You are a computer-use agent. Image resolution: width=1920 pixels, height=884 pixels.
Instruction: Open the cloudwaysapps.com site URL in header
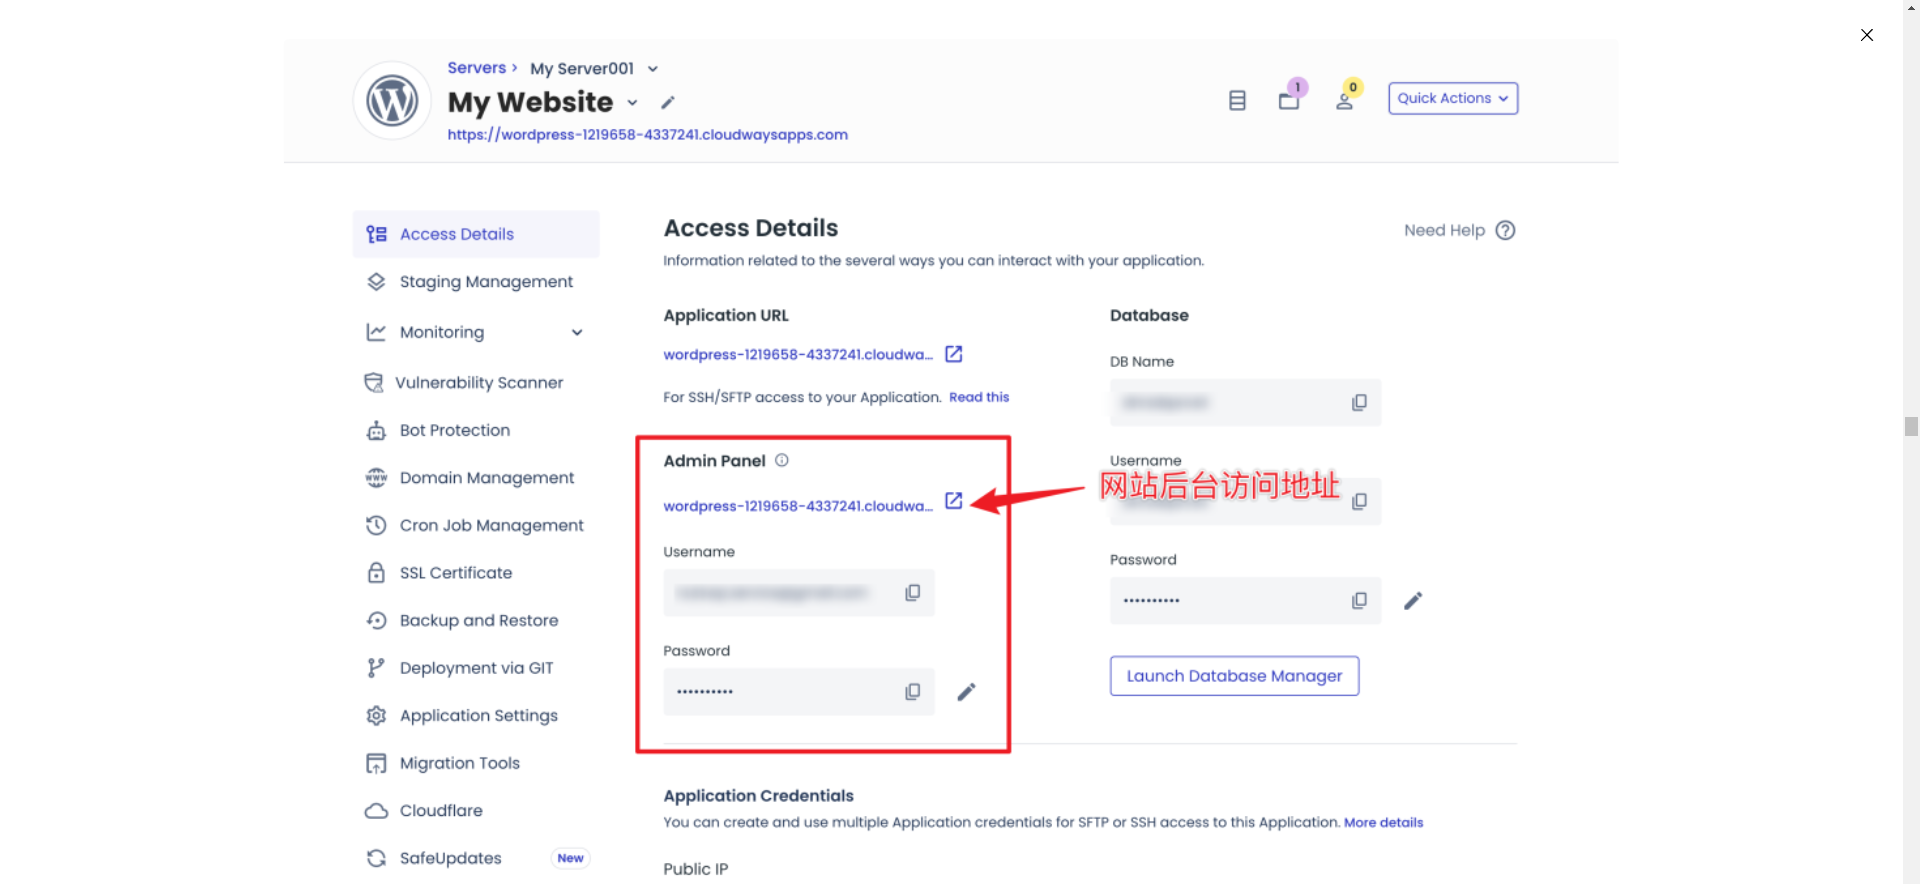pos(647,135)
